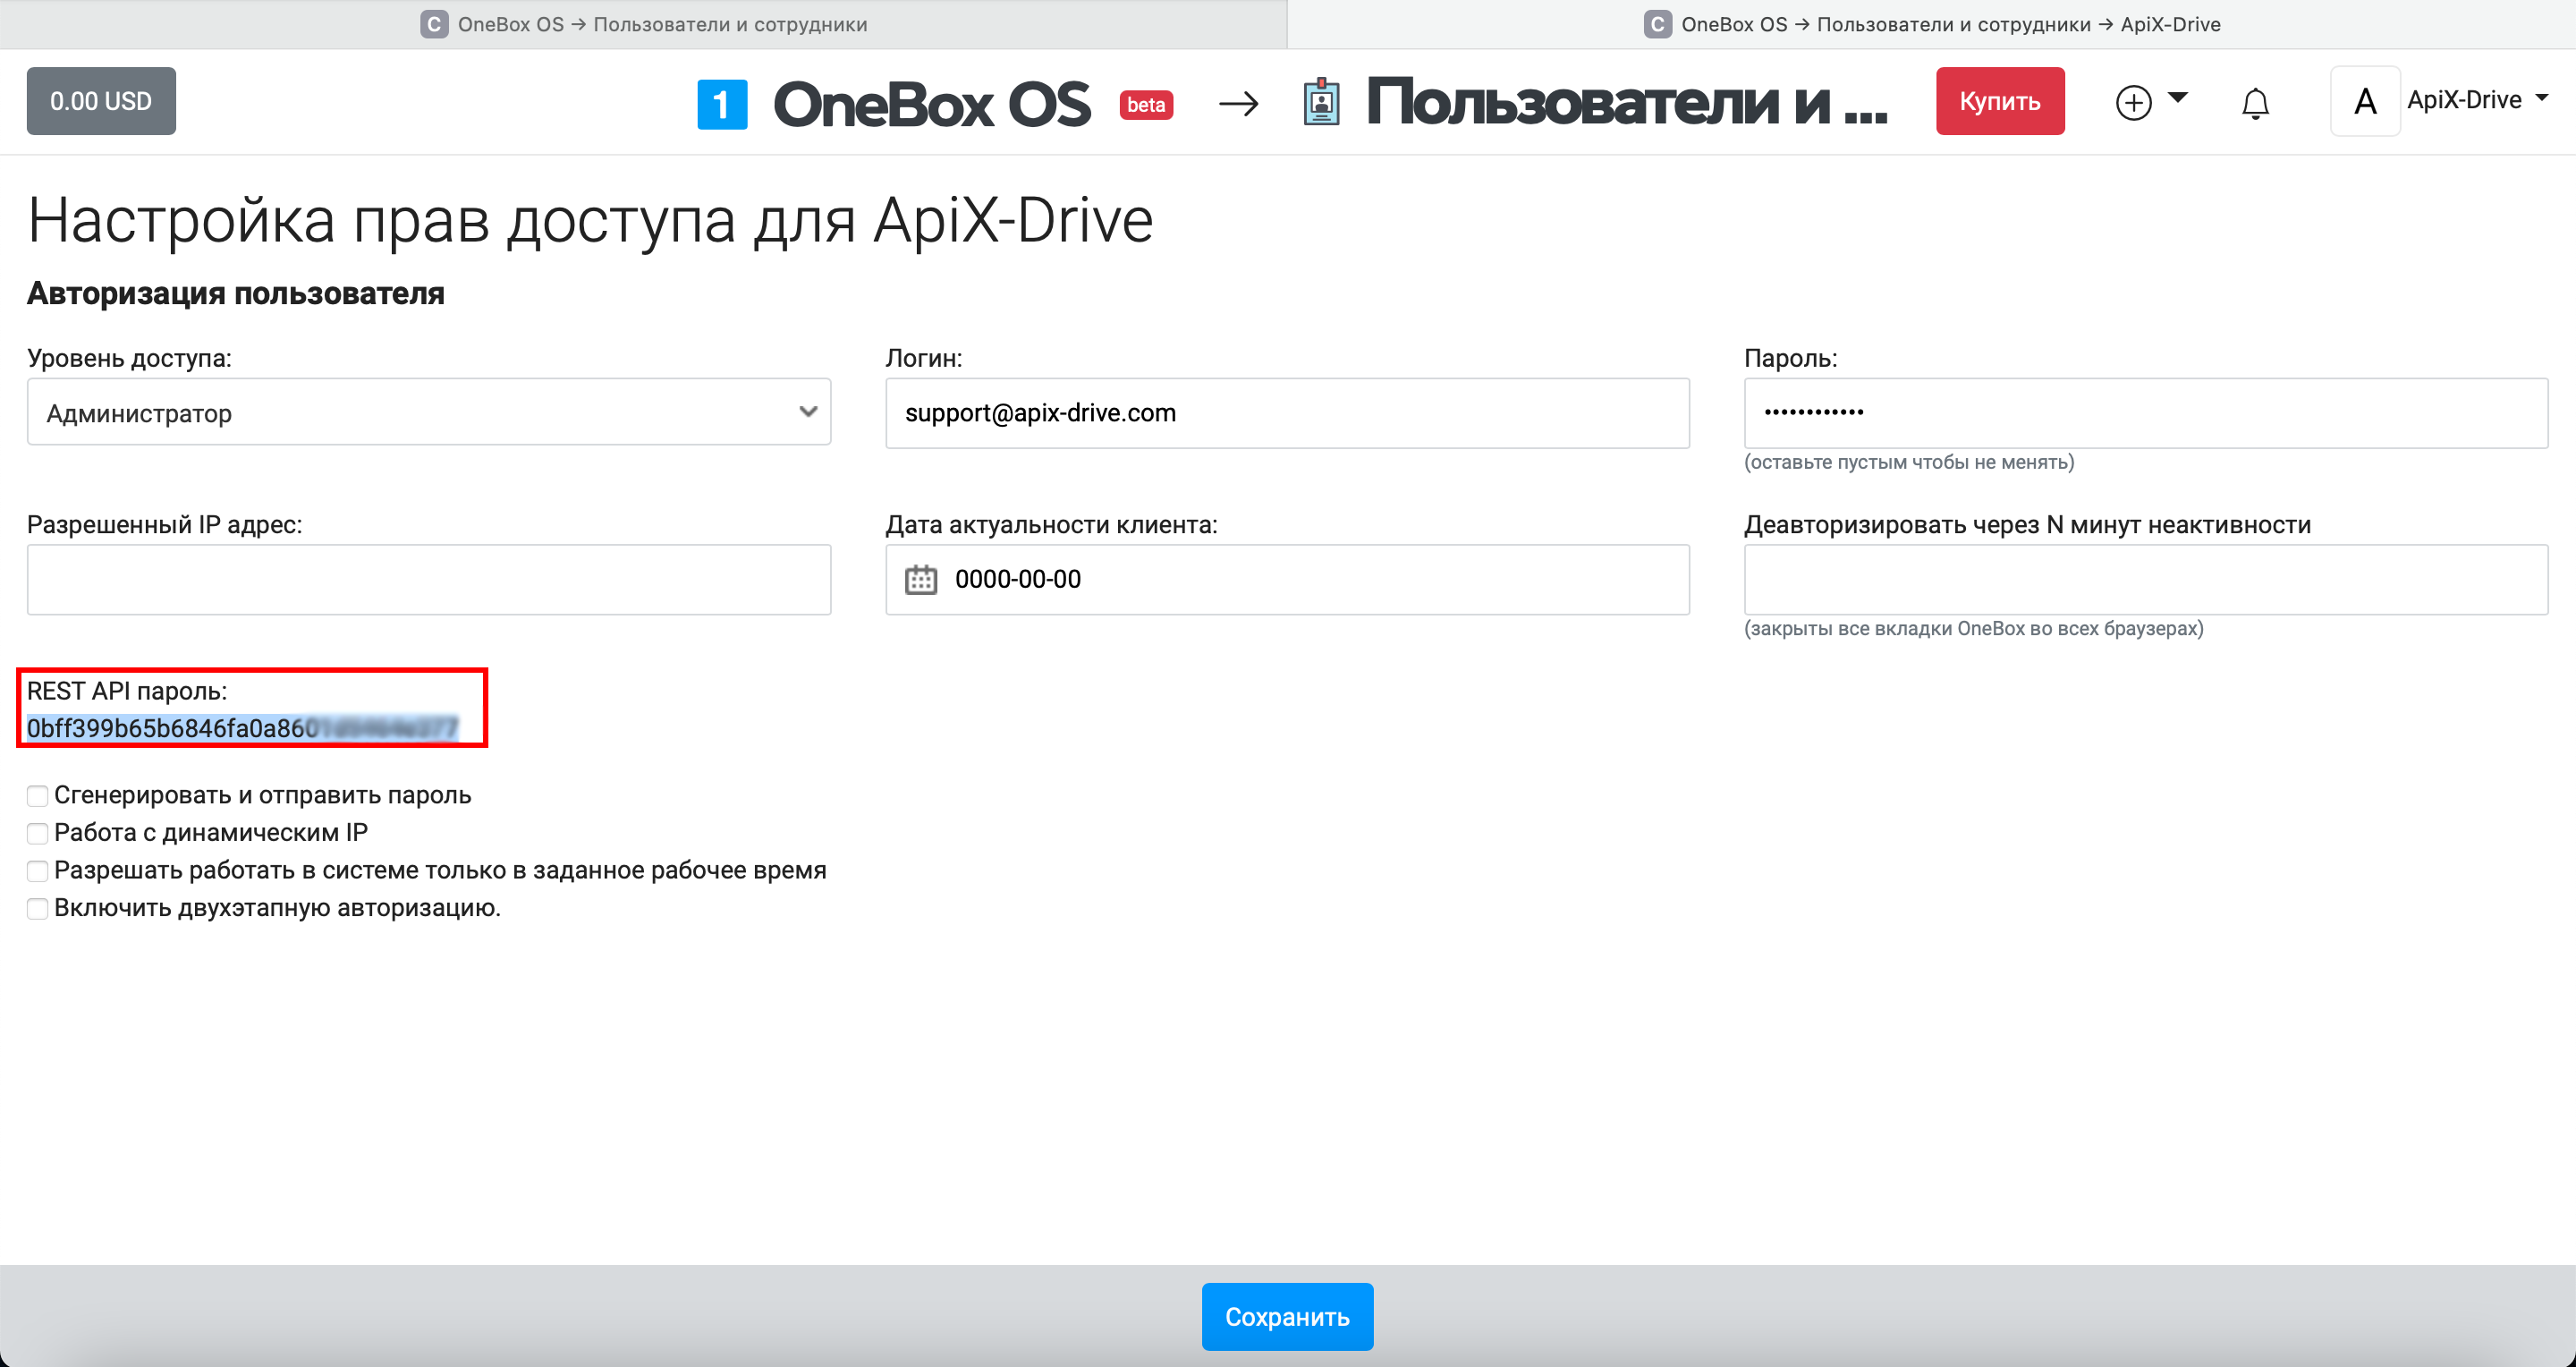
Task: Click the C favicon on the ApiX-Drive tab
Action: 1657,24
